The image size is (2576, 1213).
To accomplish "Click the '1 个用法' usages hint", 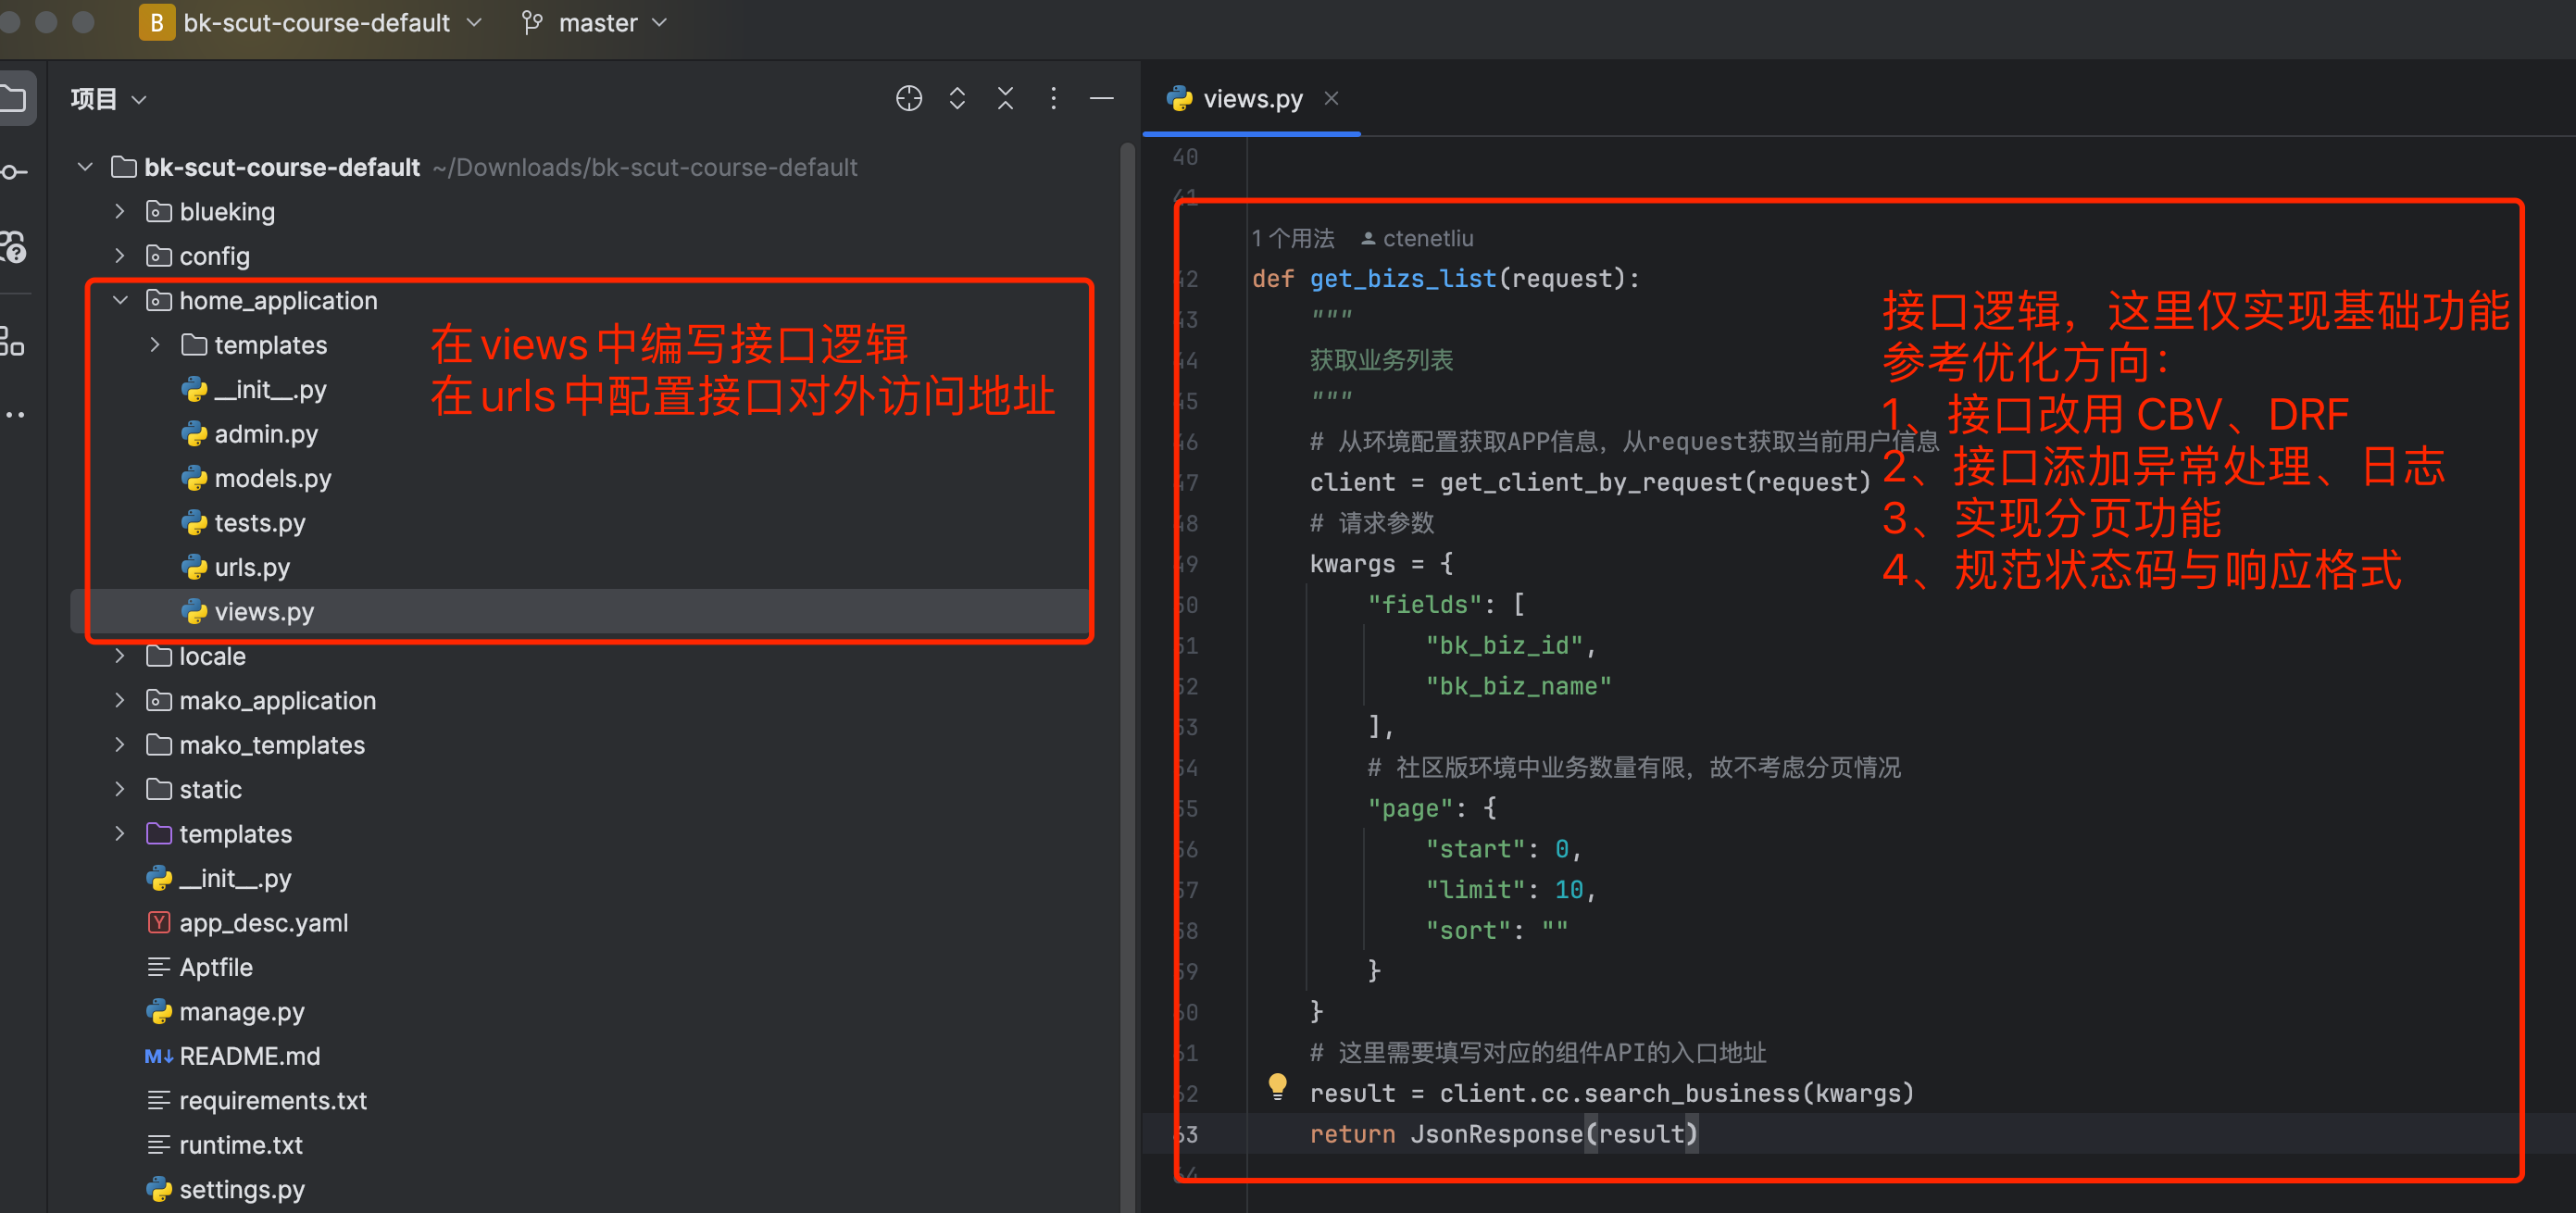I will [1292, 238].
